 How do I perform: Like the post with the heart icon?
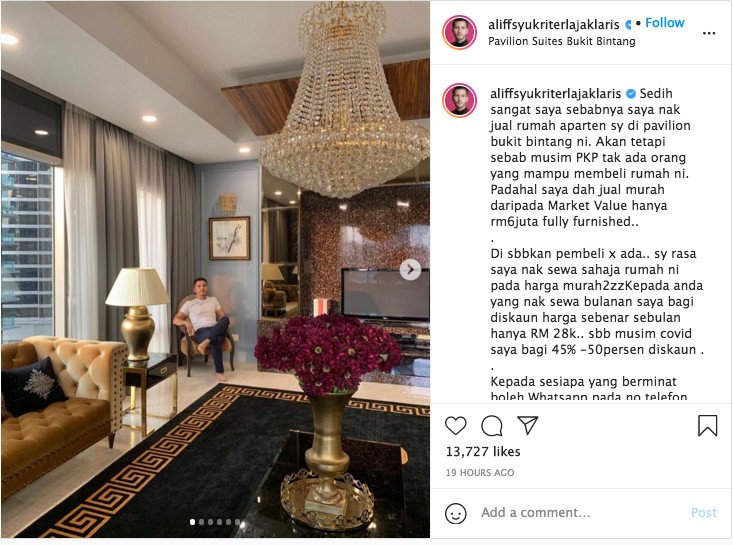point(455,426)
